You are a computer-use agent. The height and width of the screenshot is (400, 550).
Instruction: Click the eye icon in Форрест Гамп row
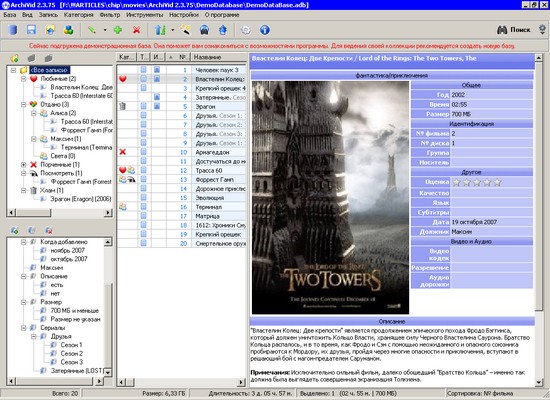click(x=131, y=179)
